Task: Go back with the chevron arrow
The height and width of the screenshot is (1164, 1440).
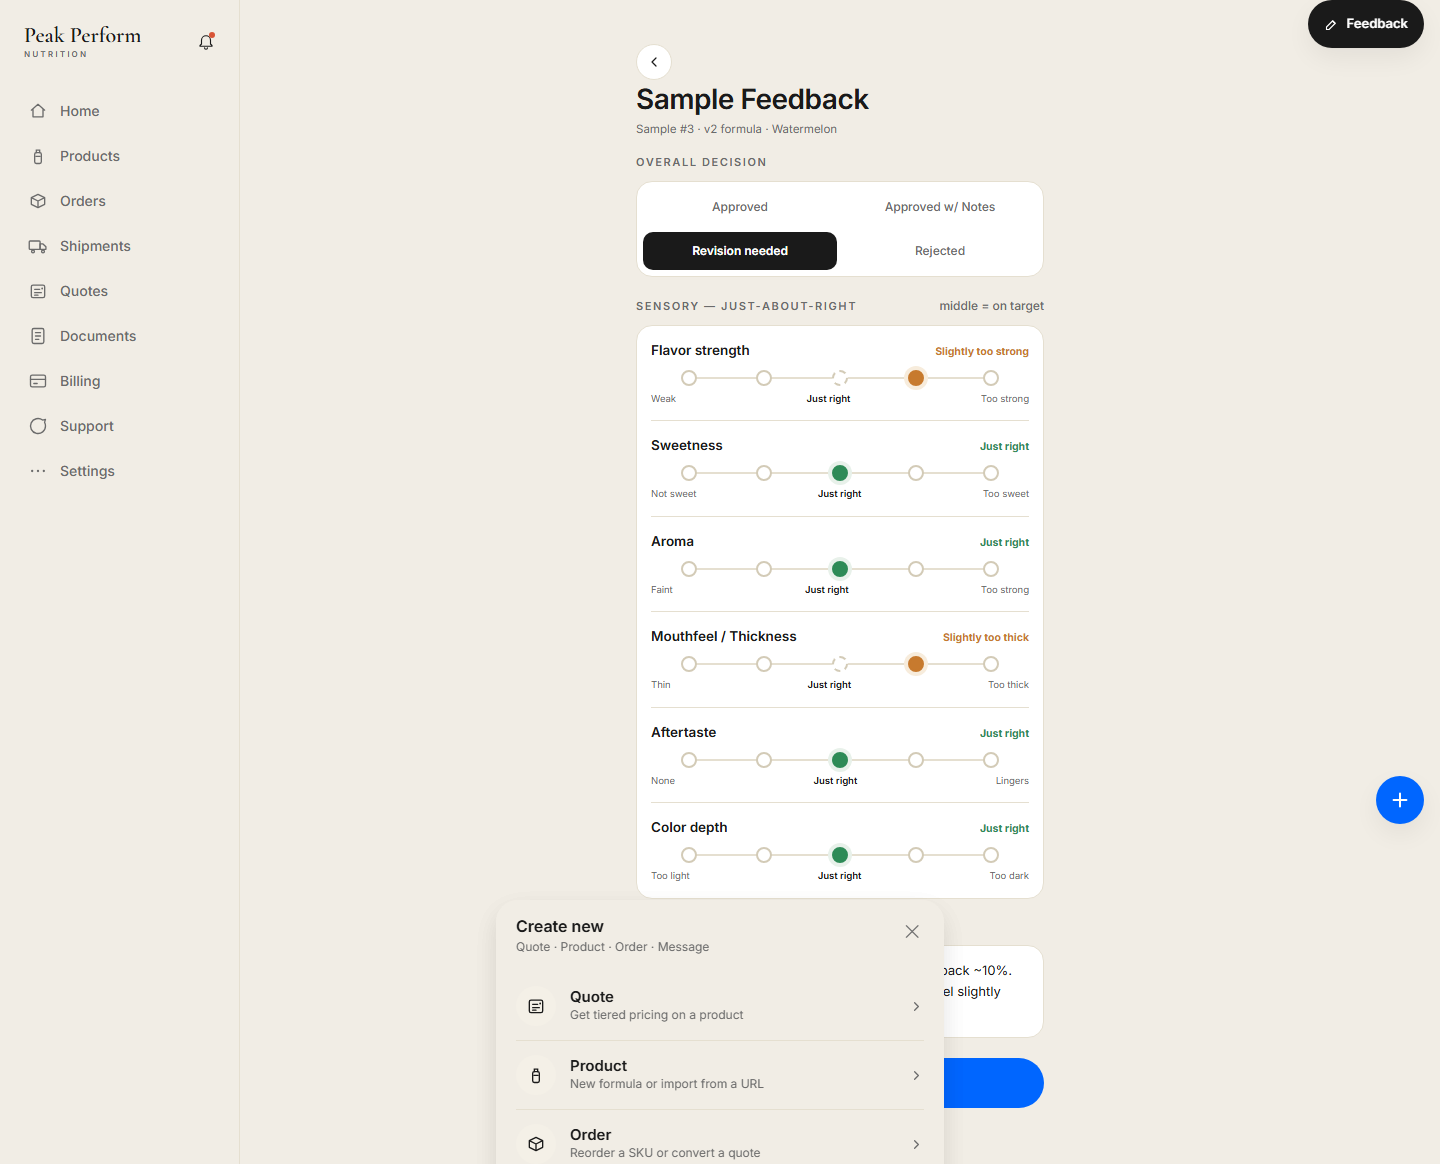Action: pos(654,62)
